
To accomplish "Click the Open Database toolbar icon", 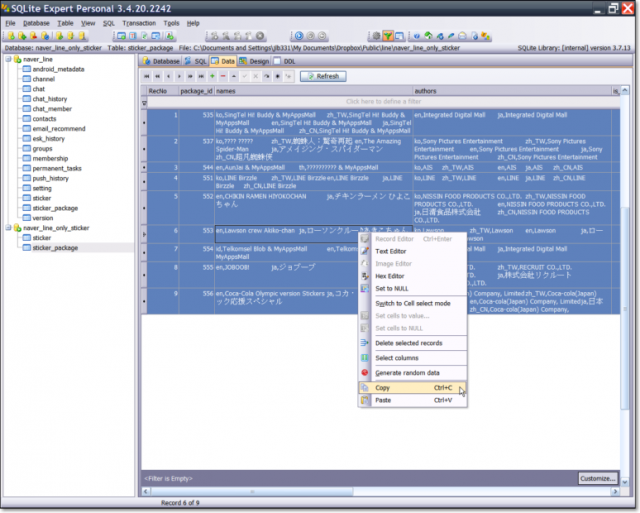I will click(22, 36).
